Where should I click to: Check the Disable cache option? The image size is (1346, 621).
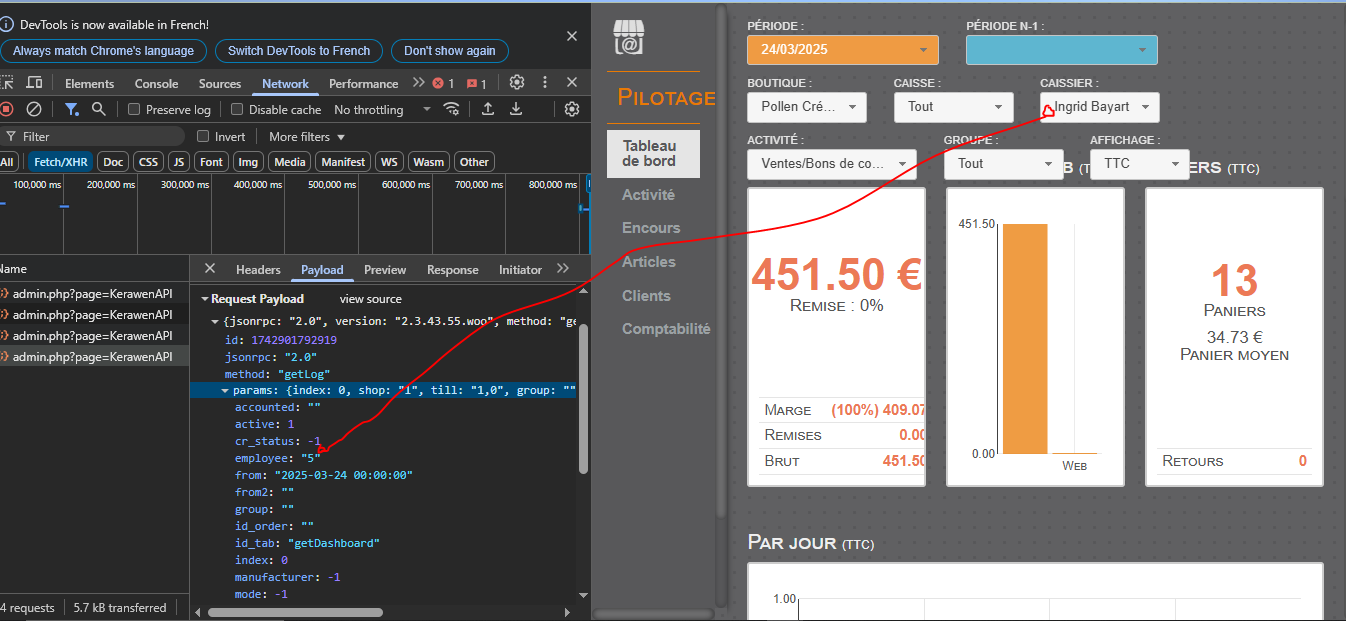pyautogui.click(x=237, y=110)
